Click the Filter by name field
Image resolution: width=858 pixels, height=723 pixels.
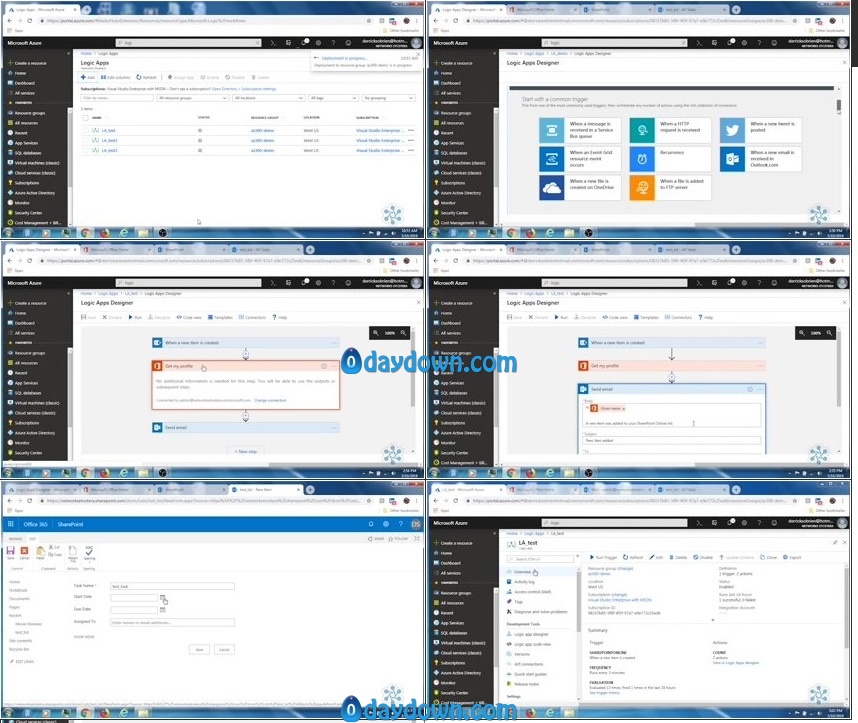tap(117, 98)
